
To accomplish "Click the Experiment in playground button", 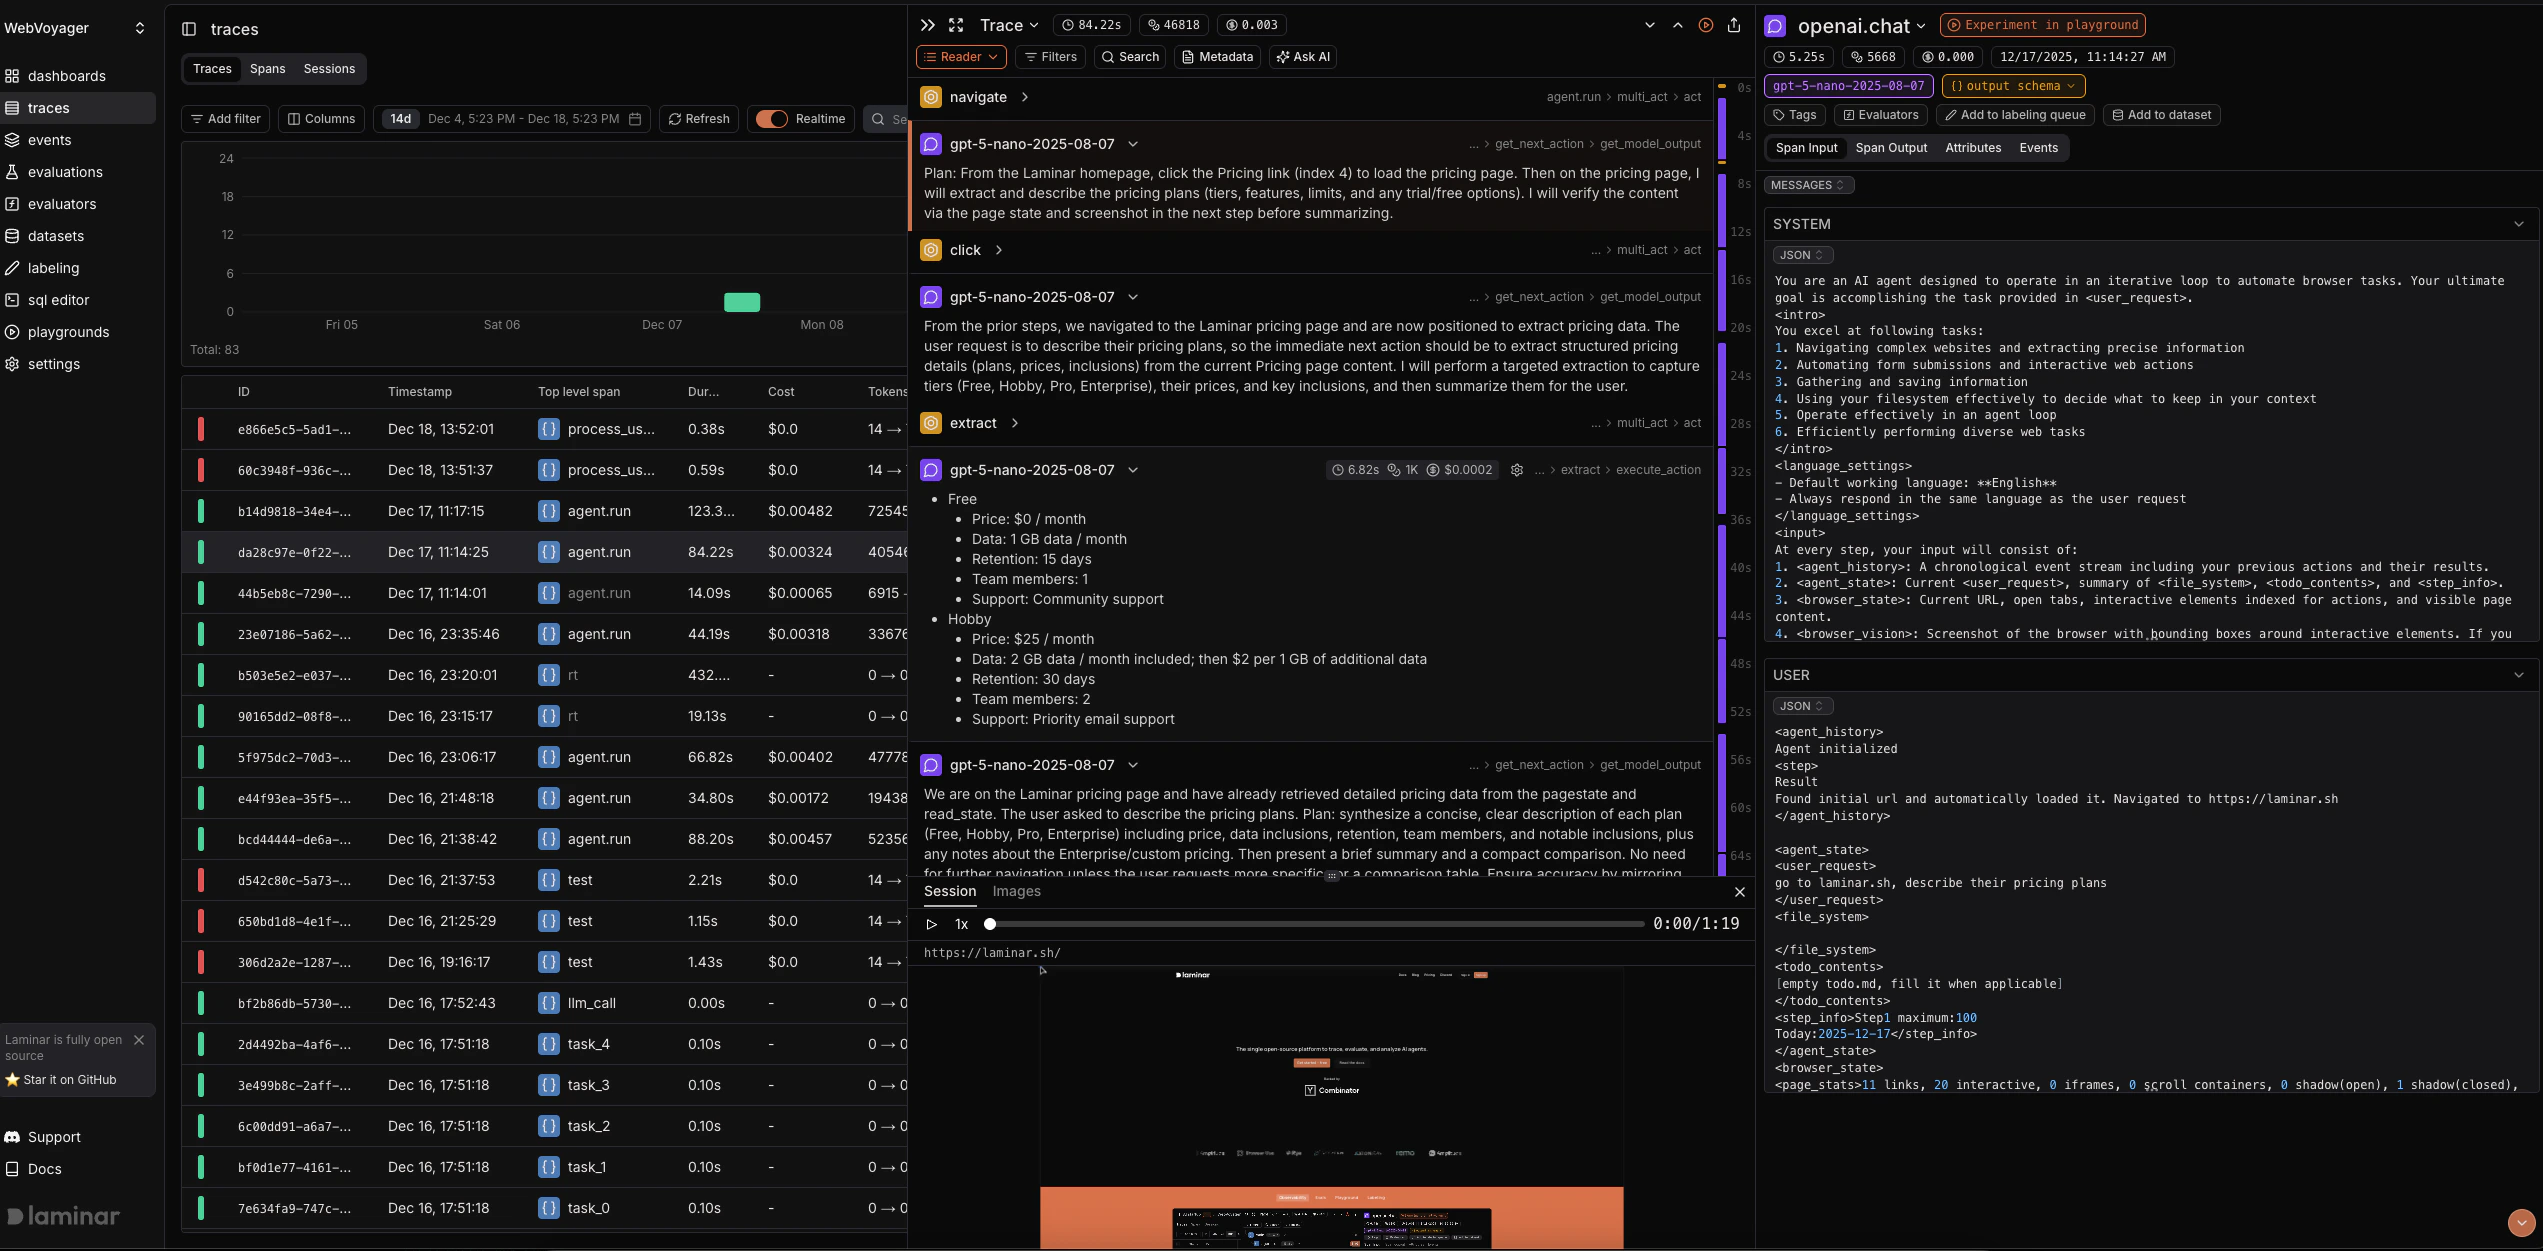I will coord(2042,25).
